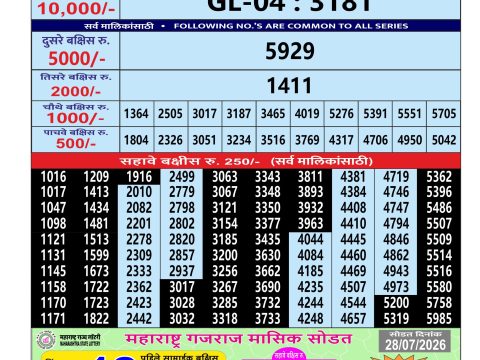Select fifth prize number 2326
Screen dimensions: 480x360
[170, 140]
